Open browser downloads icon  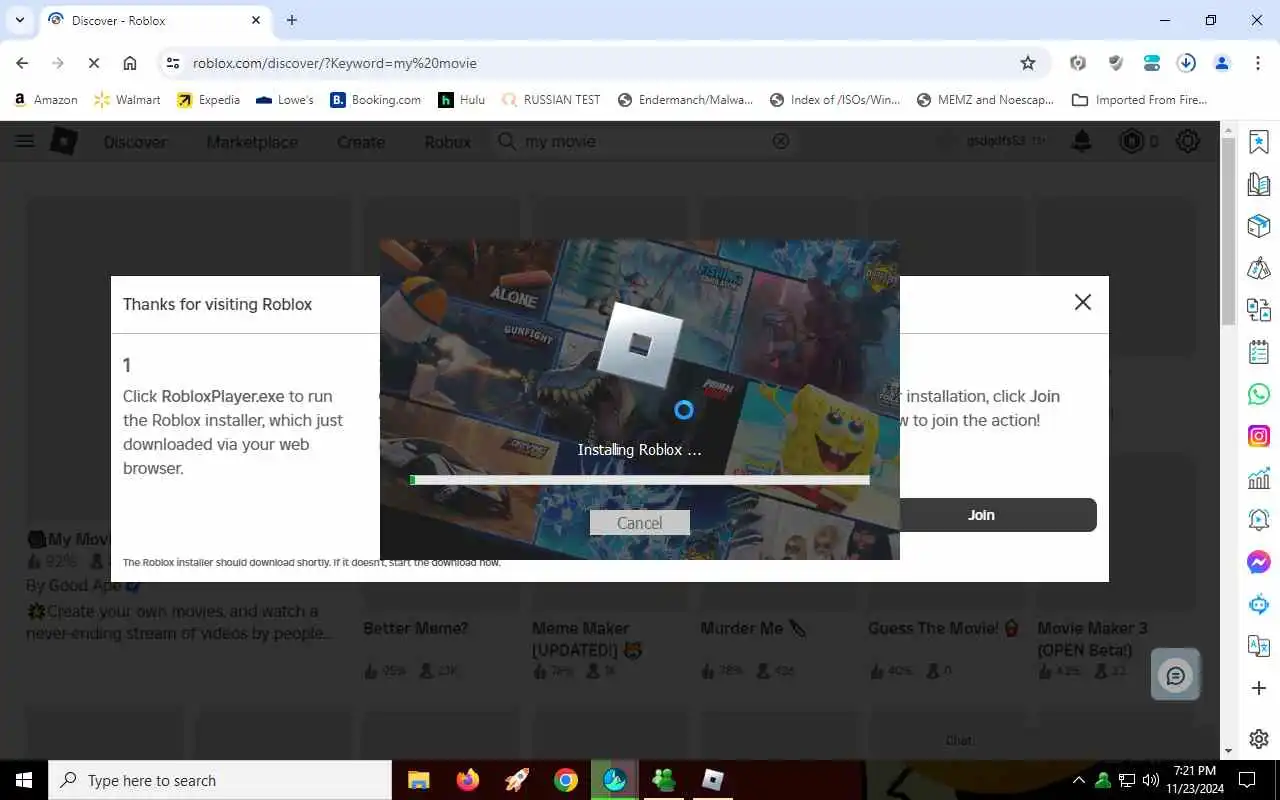pos(1187,63)
